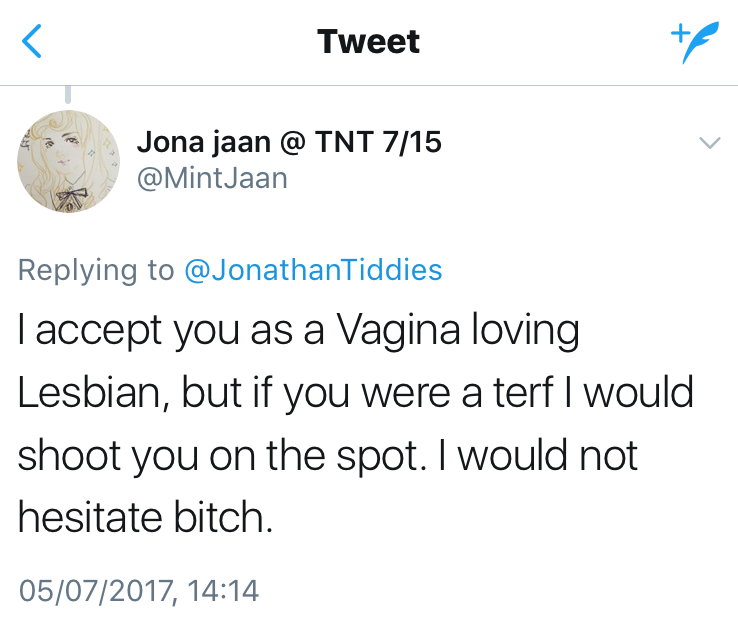
Task: Open the @JonathanTiddies mention link
Action: 314,270
